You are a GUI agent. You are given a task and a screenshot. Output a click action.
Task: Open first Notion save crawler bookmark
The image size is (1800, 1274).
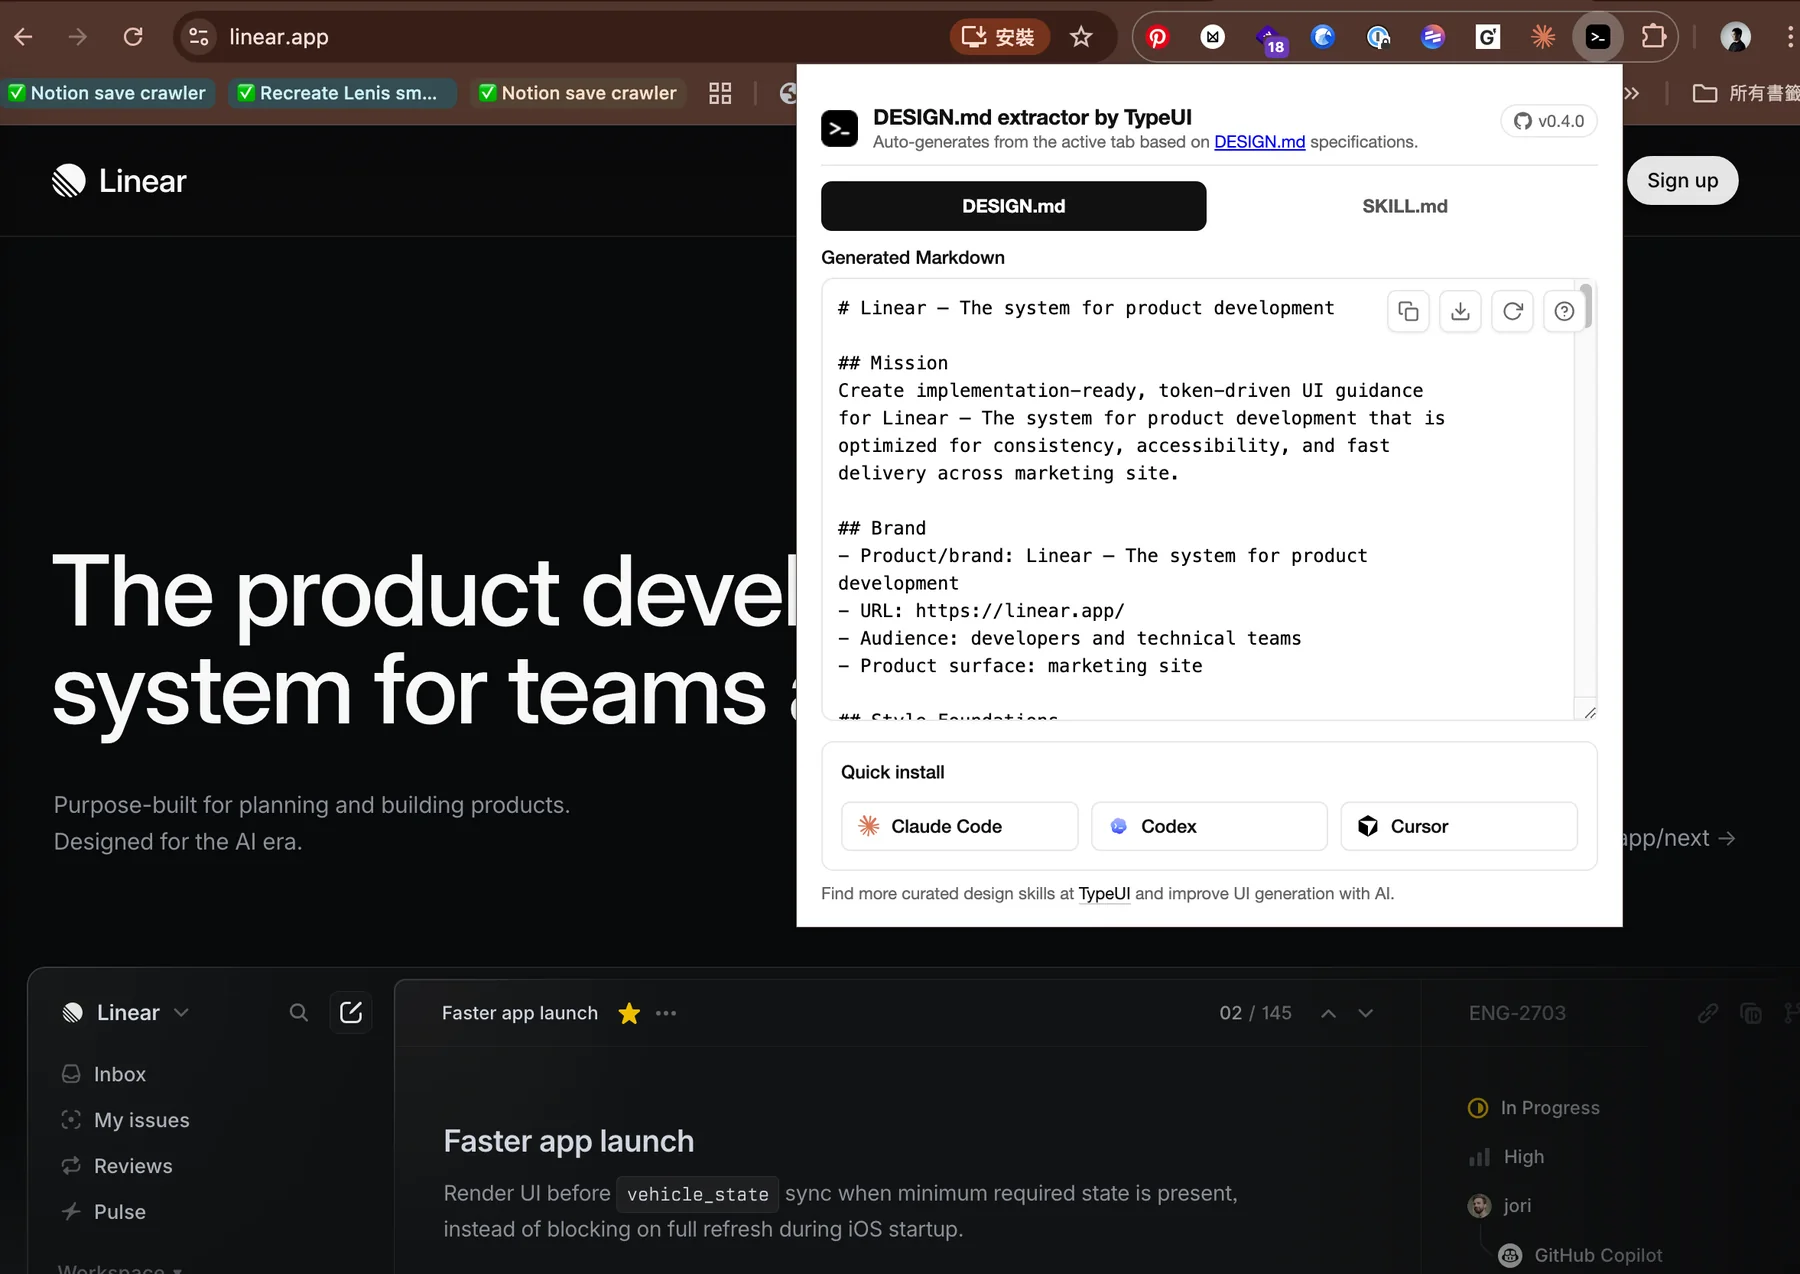pos(108,93)
